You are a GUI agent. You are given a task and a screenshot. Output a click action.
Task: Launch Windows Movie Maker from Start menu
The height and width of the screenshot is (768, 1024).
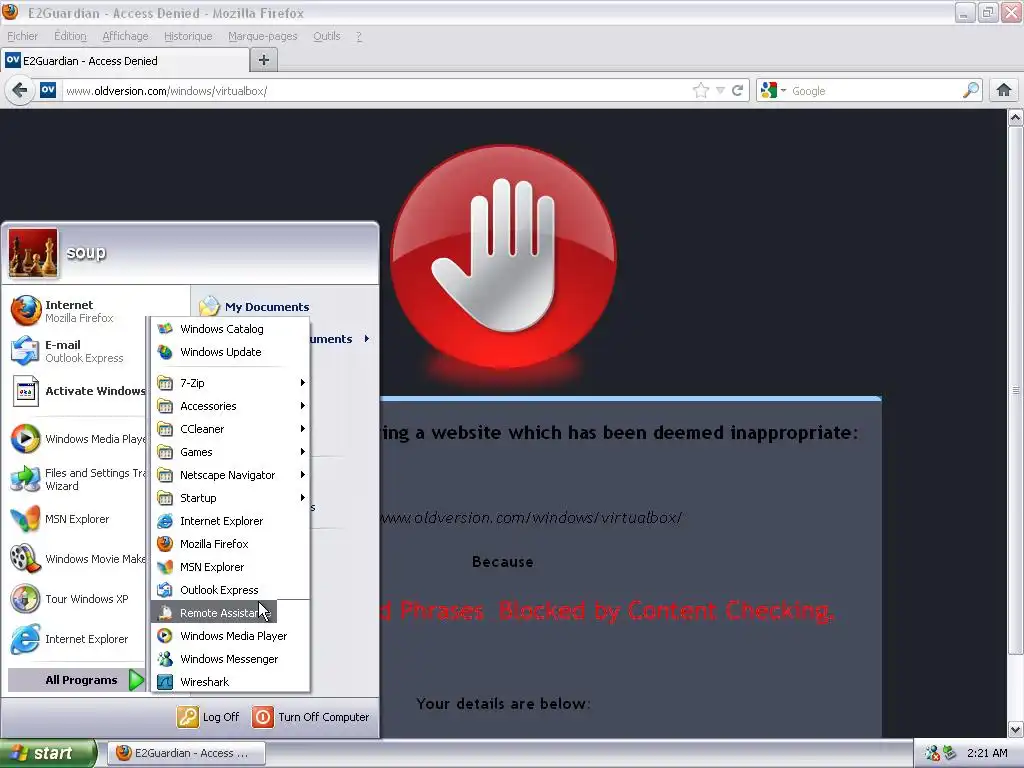click(x=77, y=559)
